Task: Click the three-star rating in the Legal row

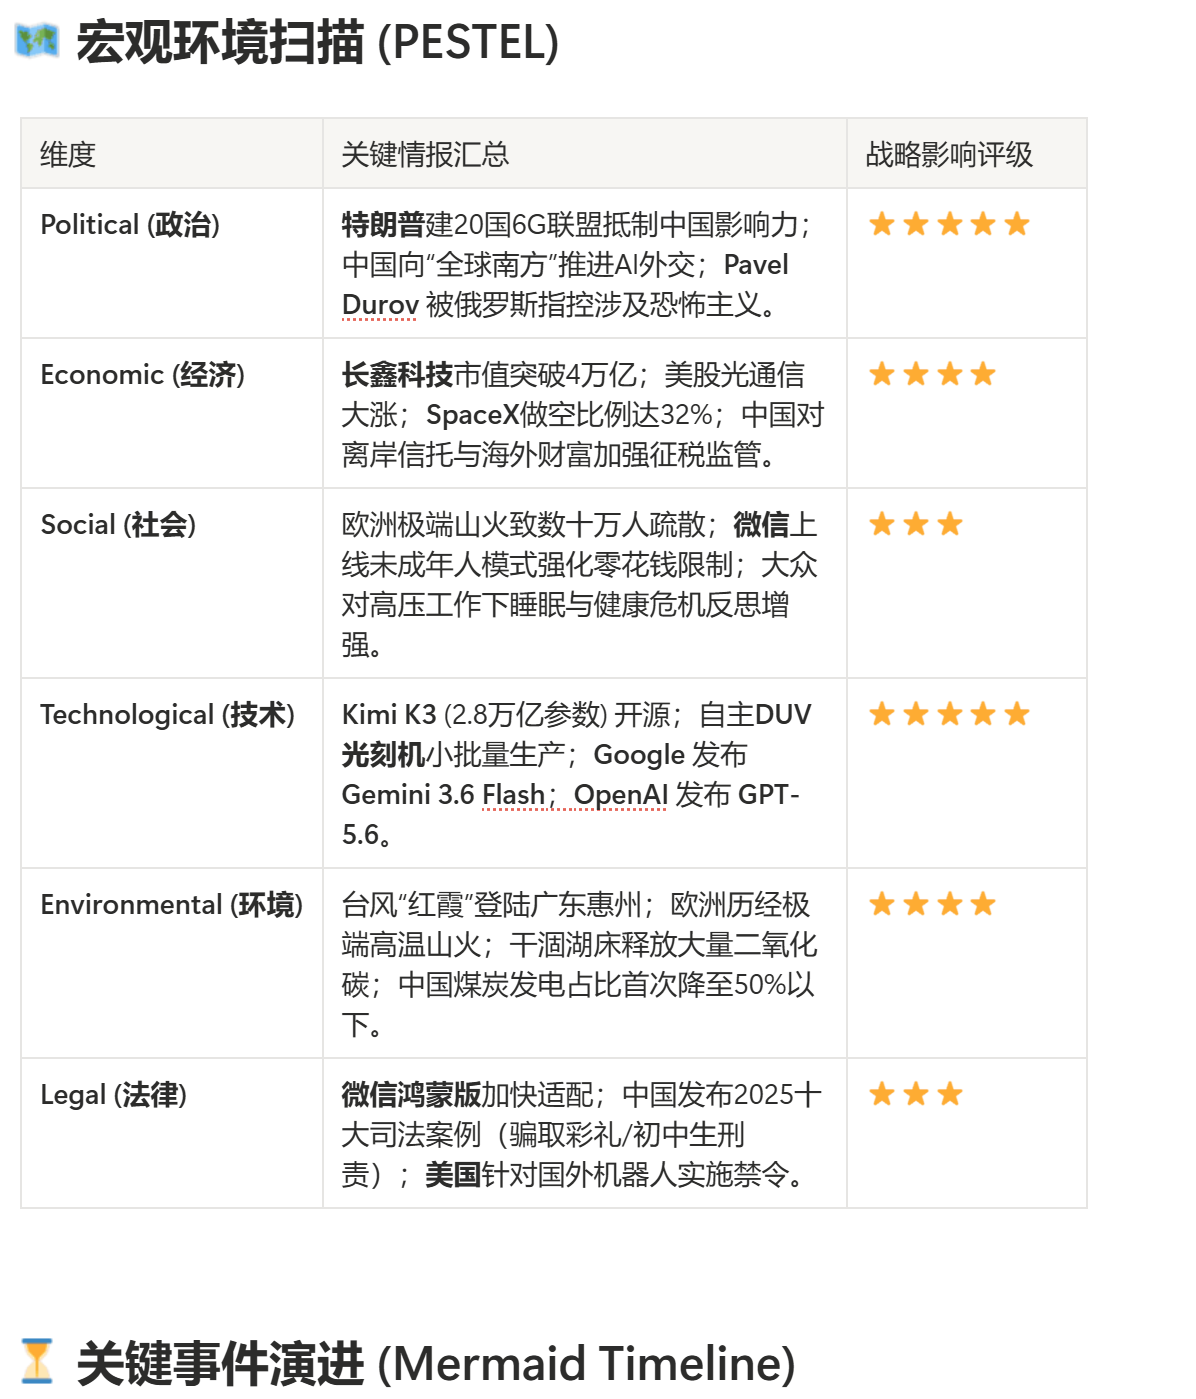Action: tap(915, 1094)
